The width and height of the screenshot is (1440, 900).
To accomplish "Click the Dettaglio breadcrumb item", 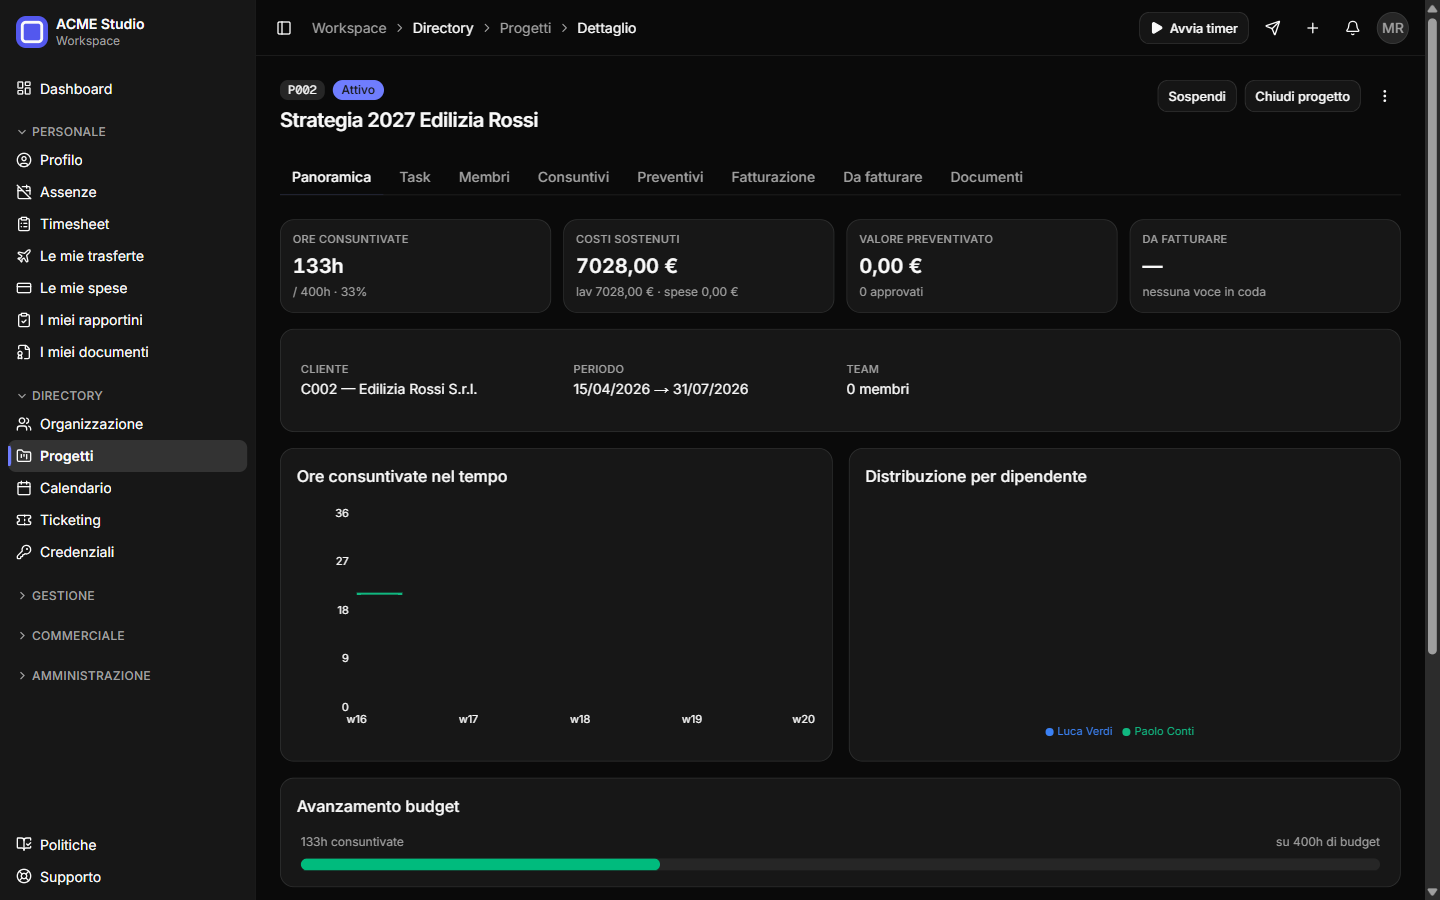I will click(x=606, y=28).
